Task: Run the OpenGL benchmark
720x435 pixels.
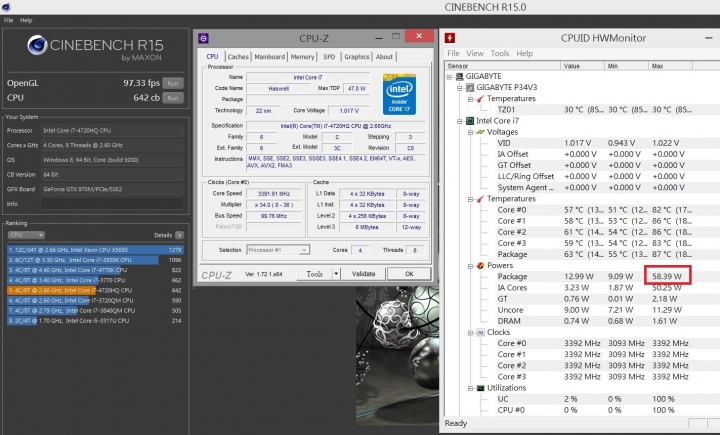Action: click(x=173, y=83)
